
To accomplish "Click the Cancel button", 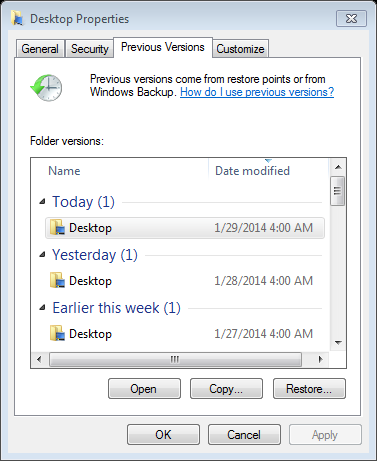I will [244, 435].
